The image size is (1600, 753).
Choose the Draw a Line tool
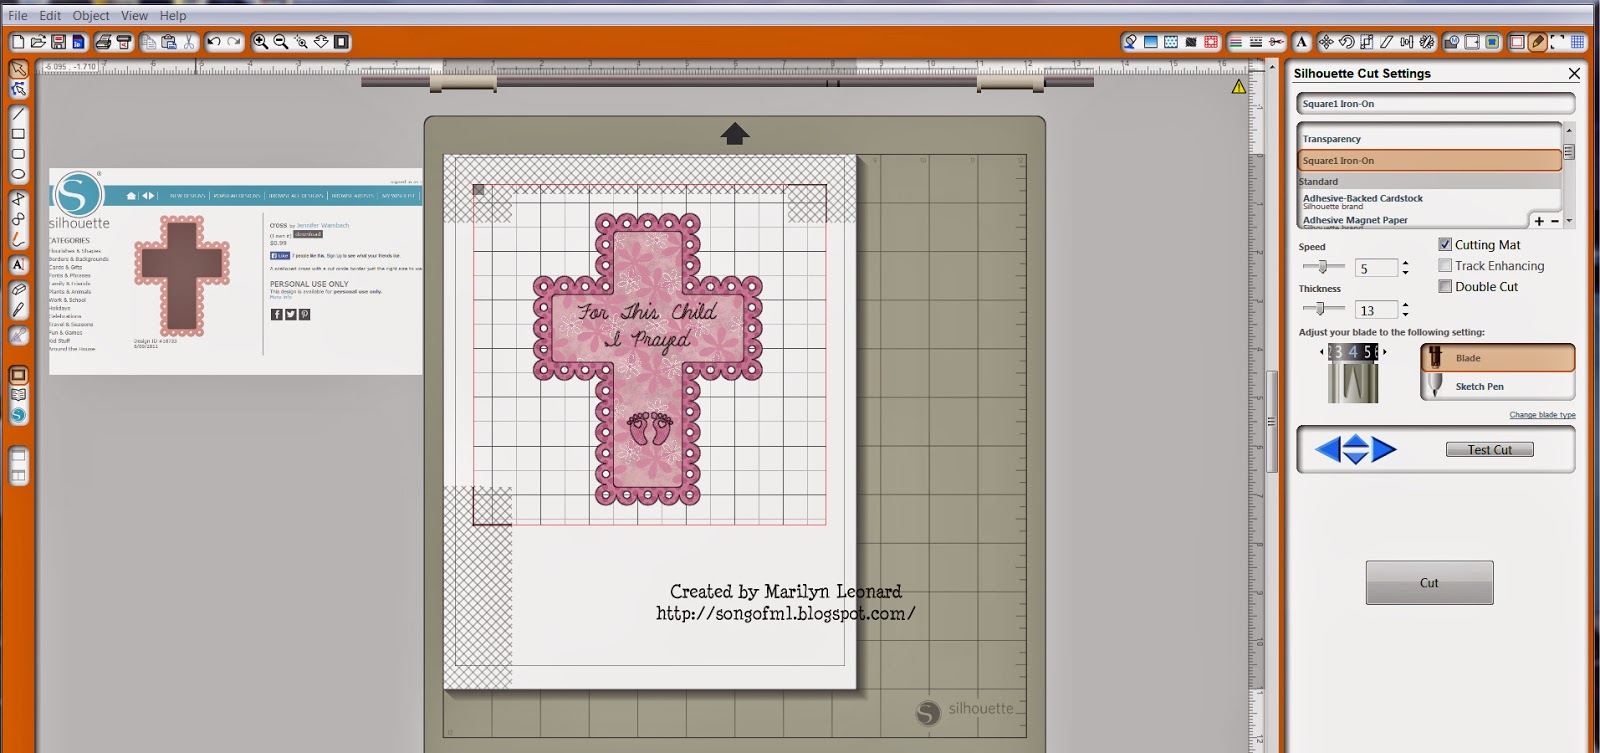tap(18, 113)
